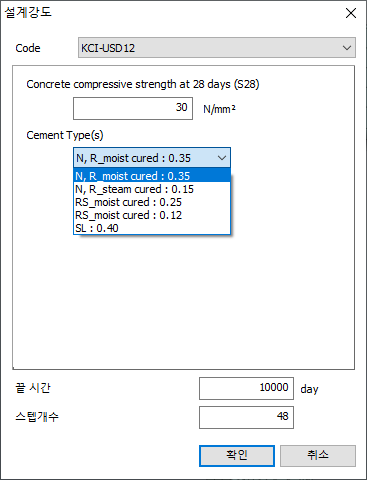The image size is (367, 480).
Task: Click the 설계강도 dialog title
Action: coord(28,12)
